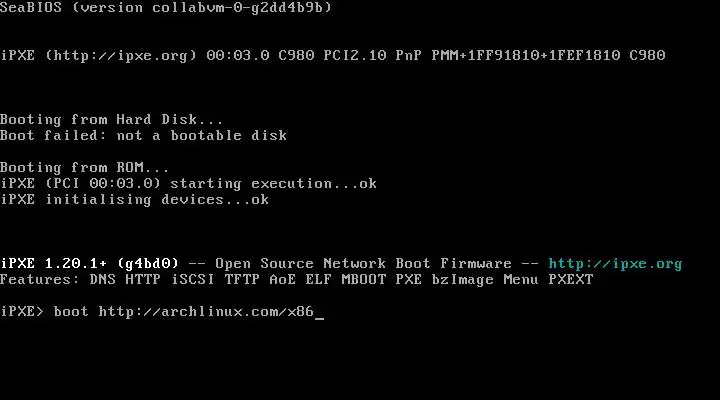Click the 'Features:' label
The height and width of the screenshot is (400, 720).
[39, 280]
